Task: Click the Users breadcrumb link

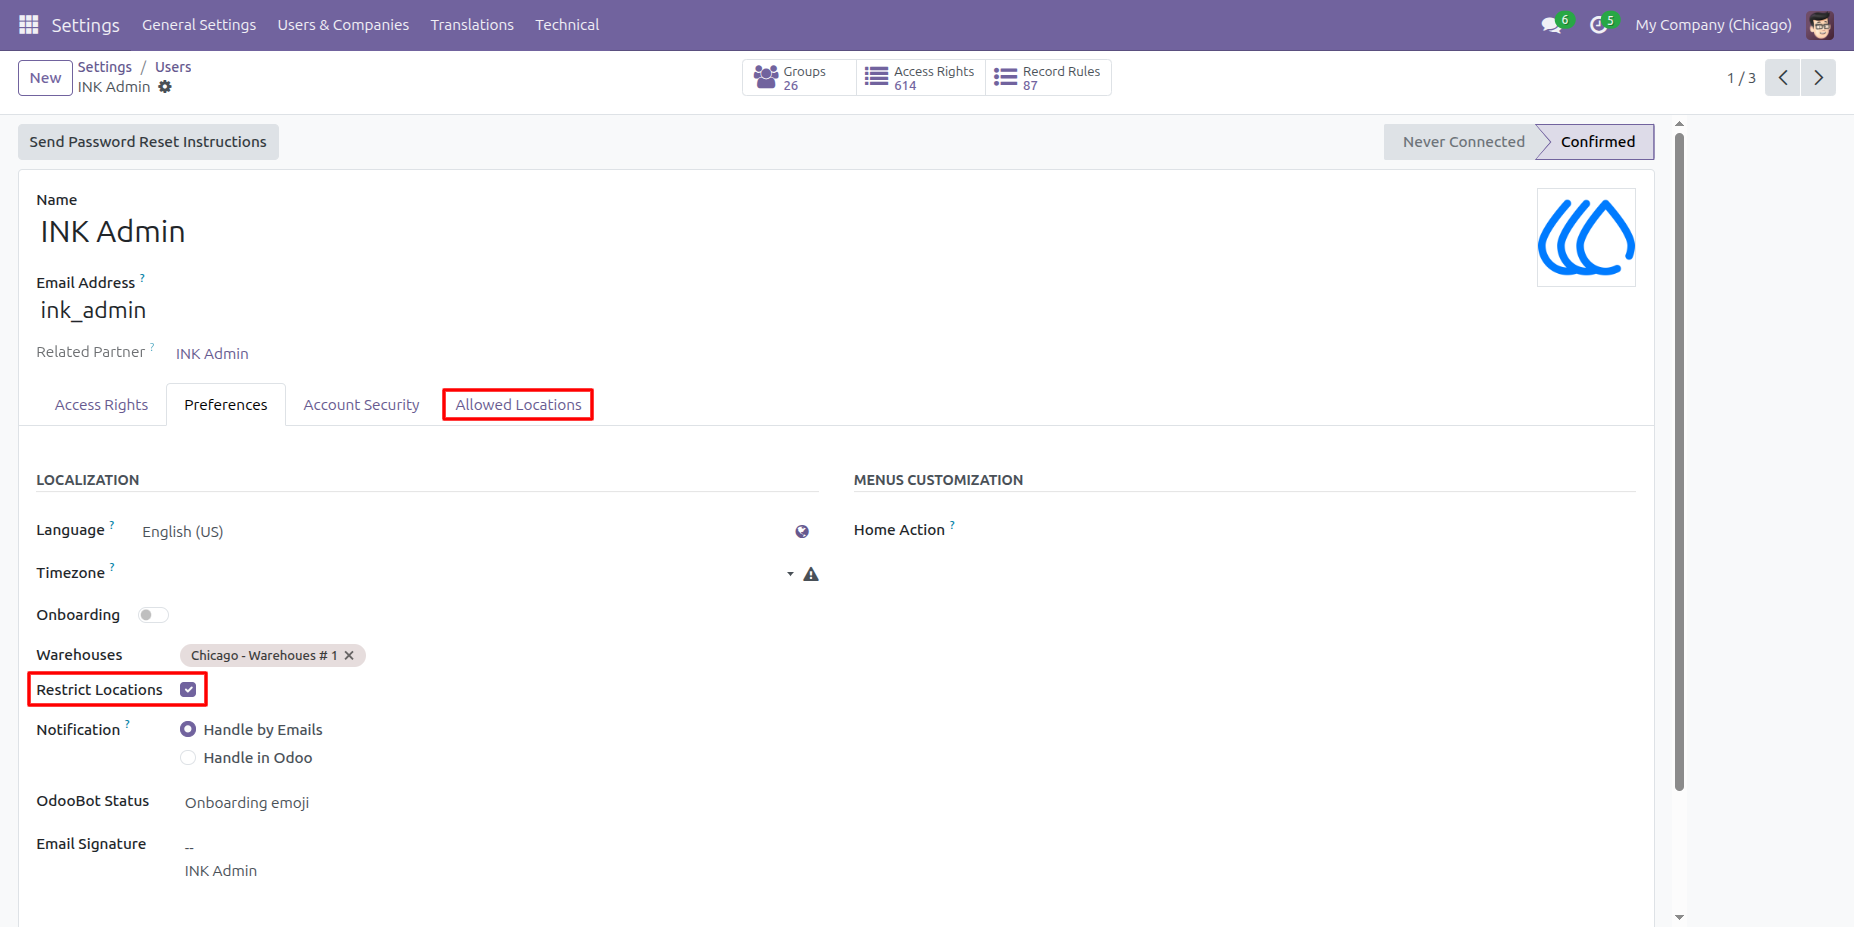Action: pyautogui.click(x=173, y=67)
